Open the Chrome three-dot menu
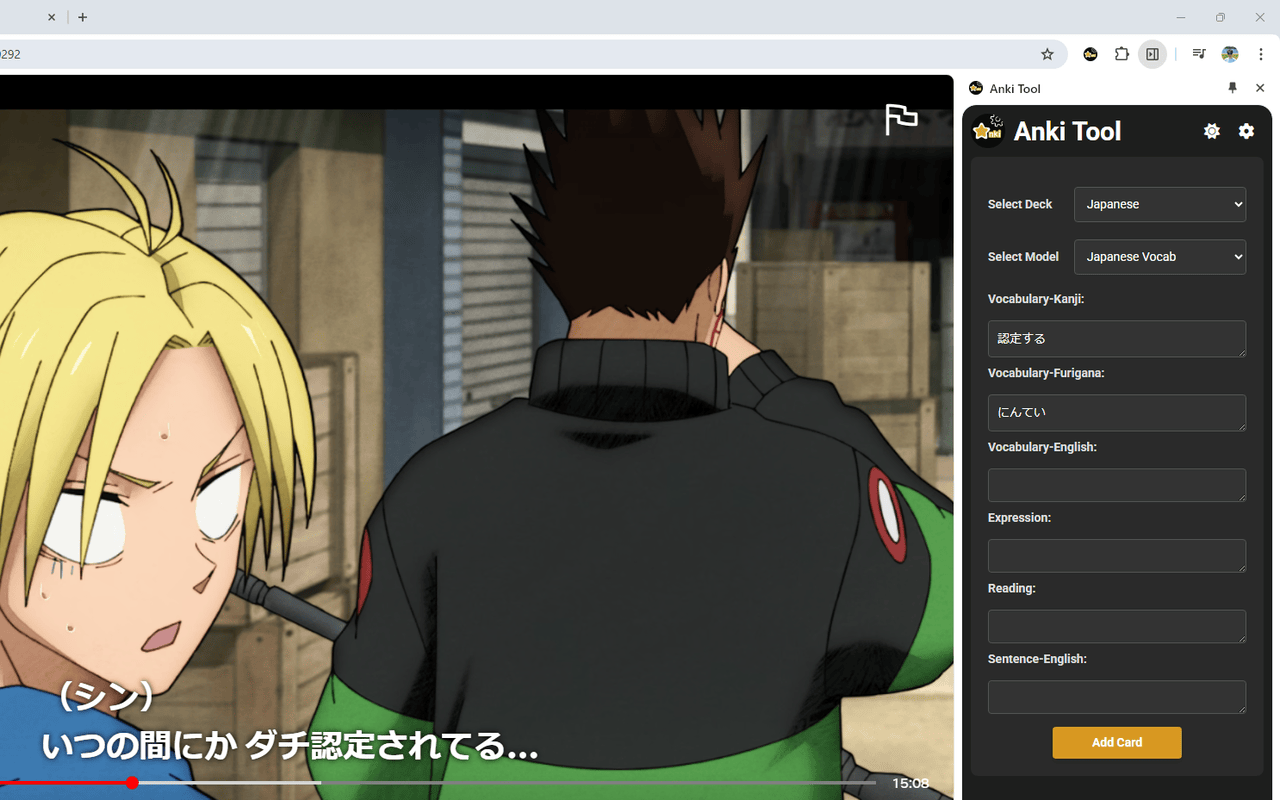The height and width of the screenshot is (800, 1280). tap(1261, 54)
